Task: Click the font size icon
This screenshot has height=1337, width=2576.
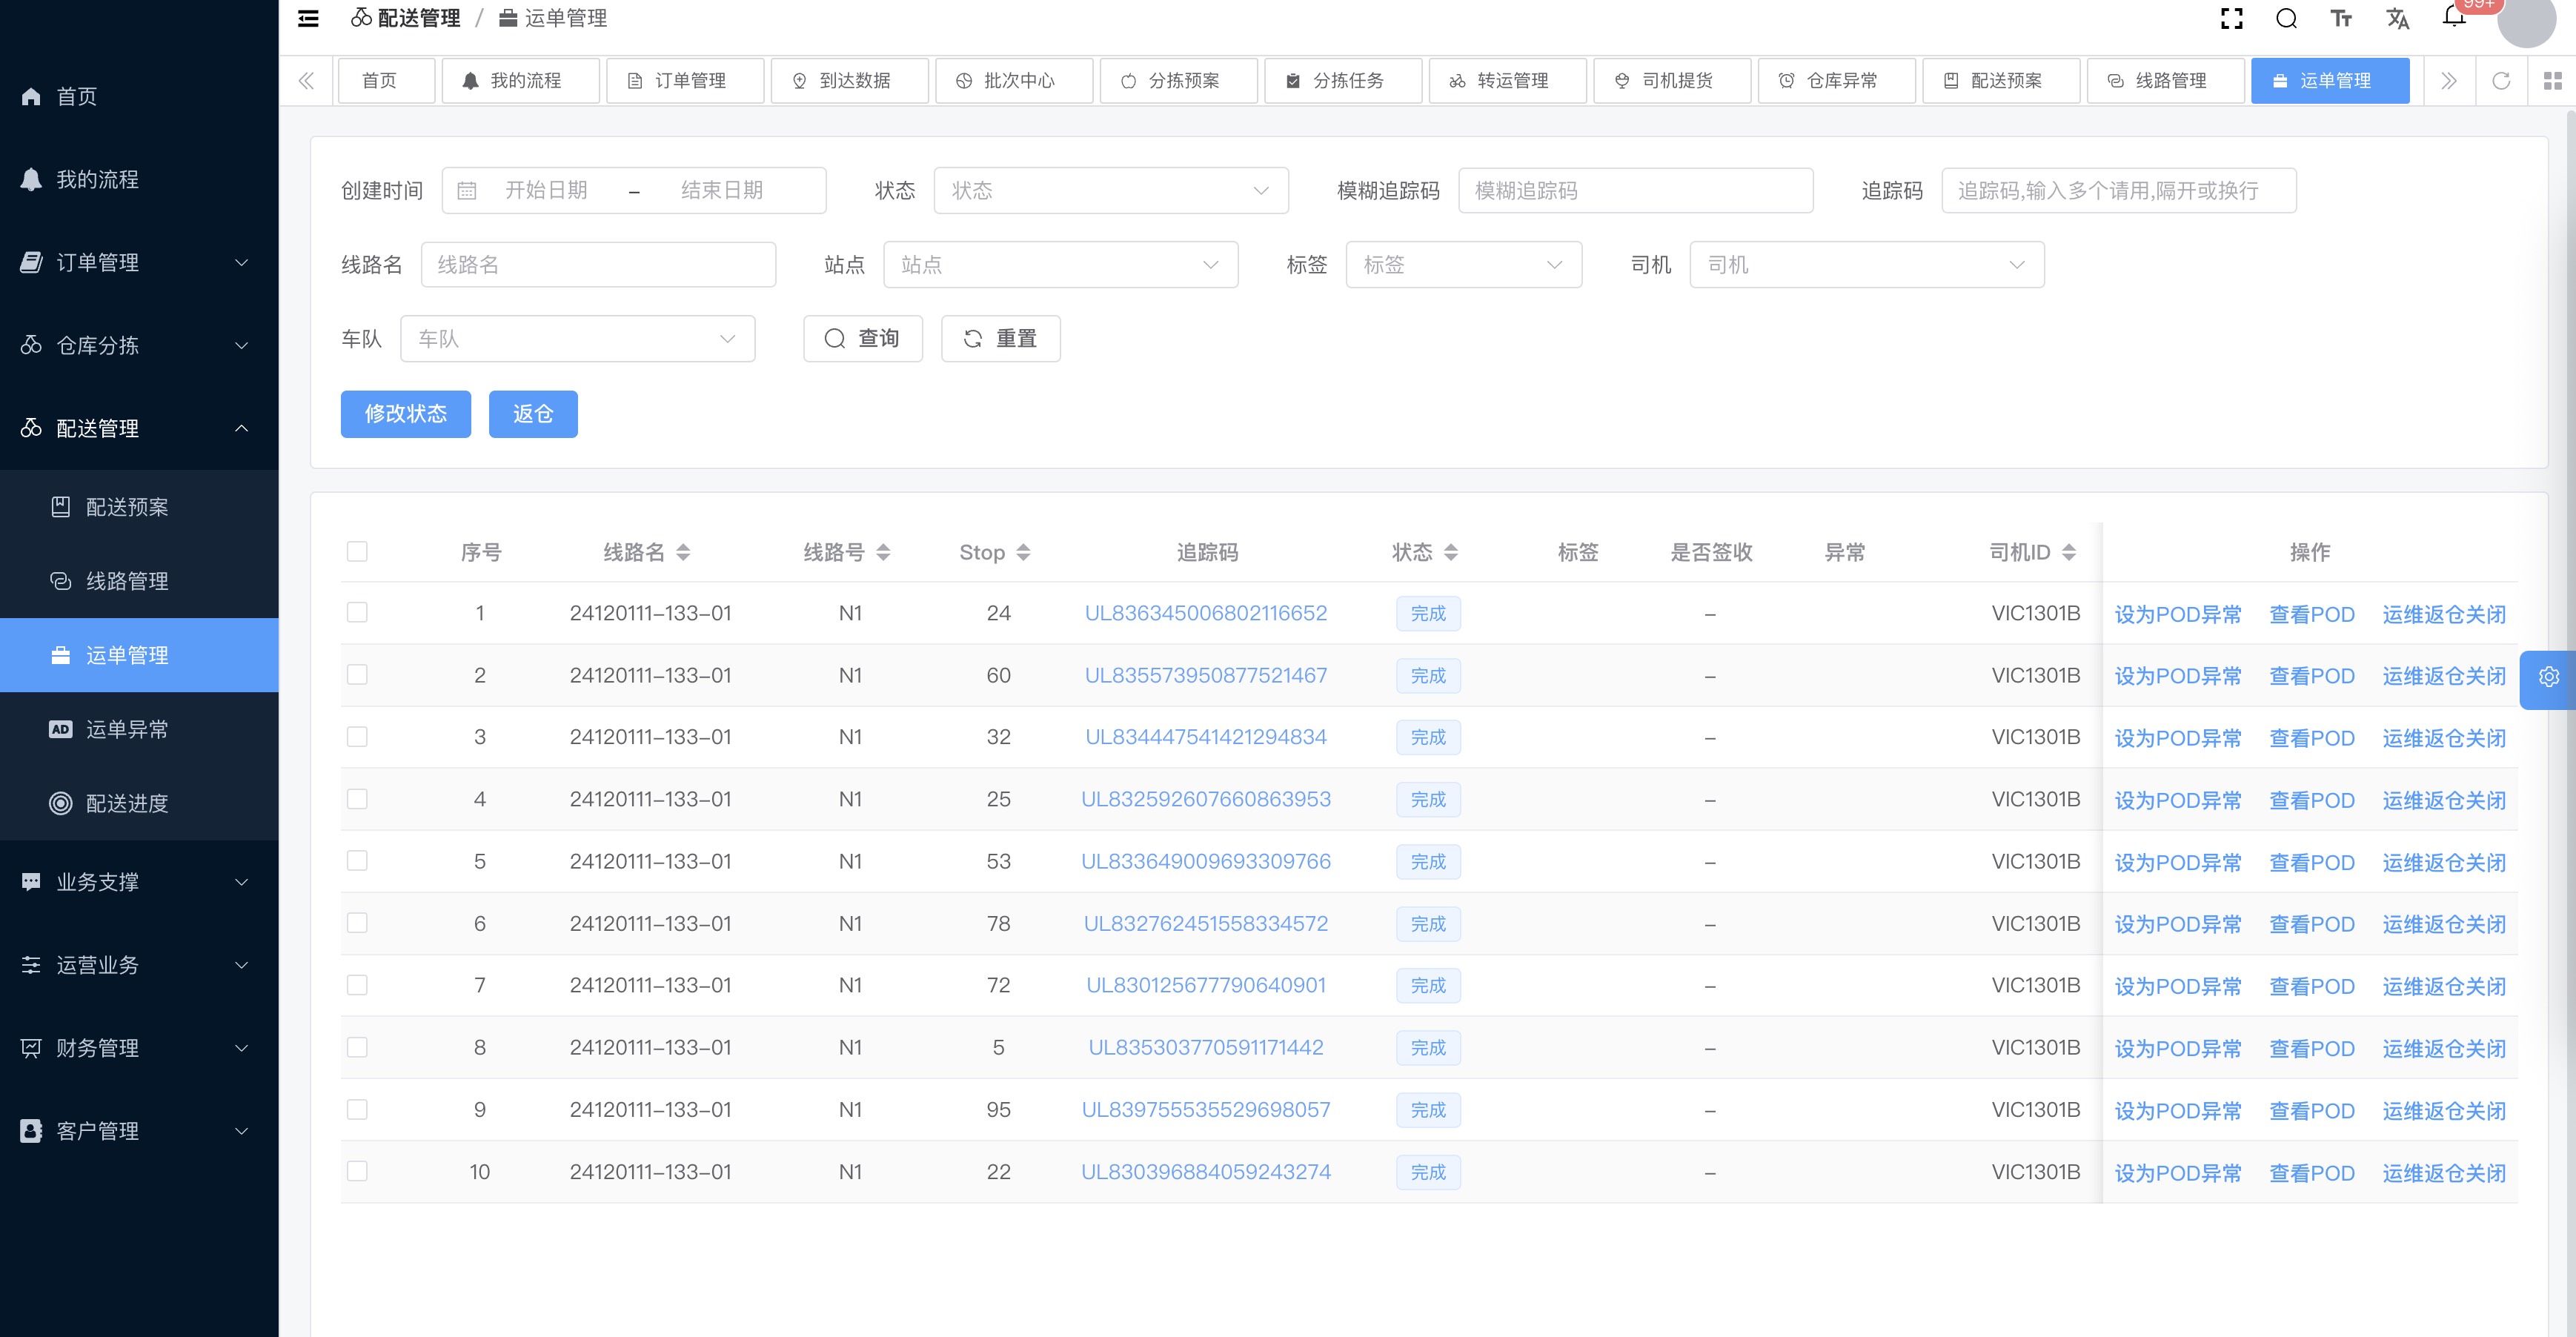Action: pos(2341,19)
